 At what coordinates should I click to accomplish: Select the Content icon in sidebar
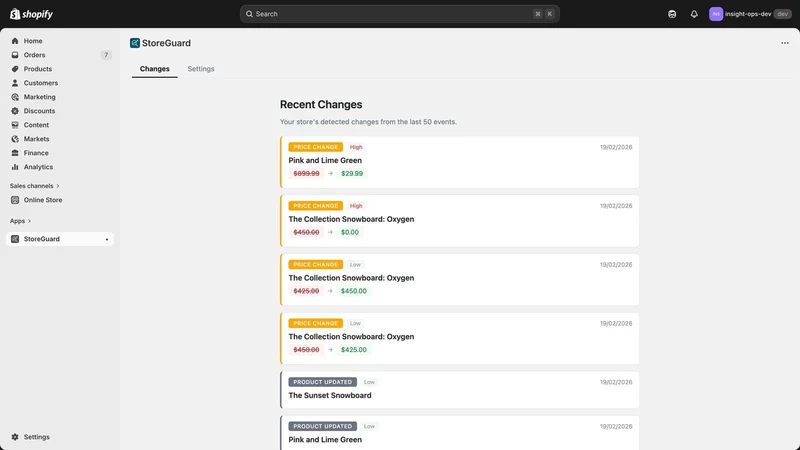(15, 125)
